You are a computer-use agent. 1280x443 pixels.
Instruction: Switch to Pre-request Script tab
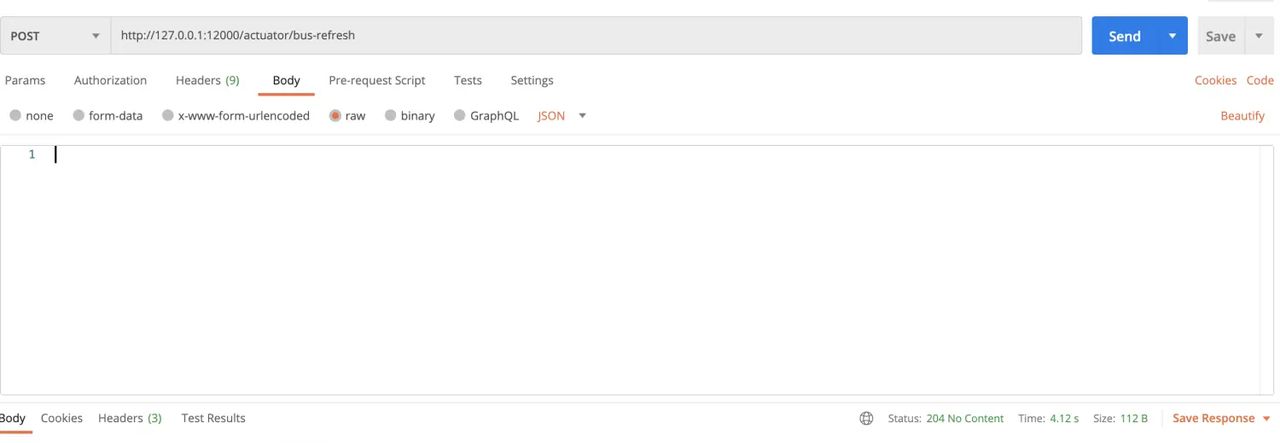coord(377,80)
